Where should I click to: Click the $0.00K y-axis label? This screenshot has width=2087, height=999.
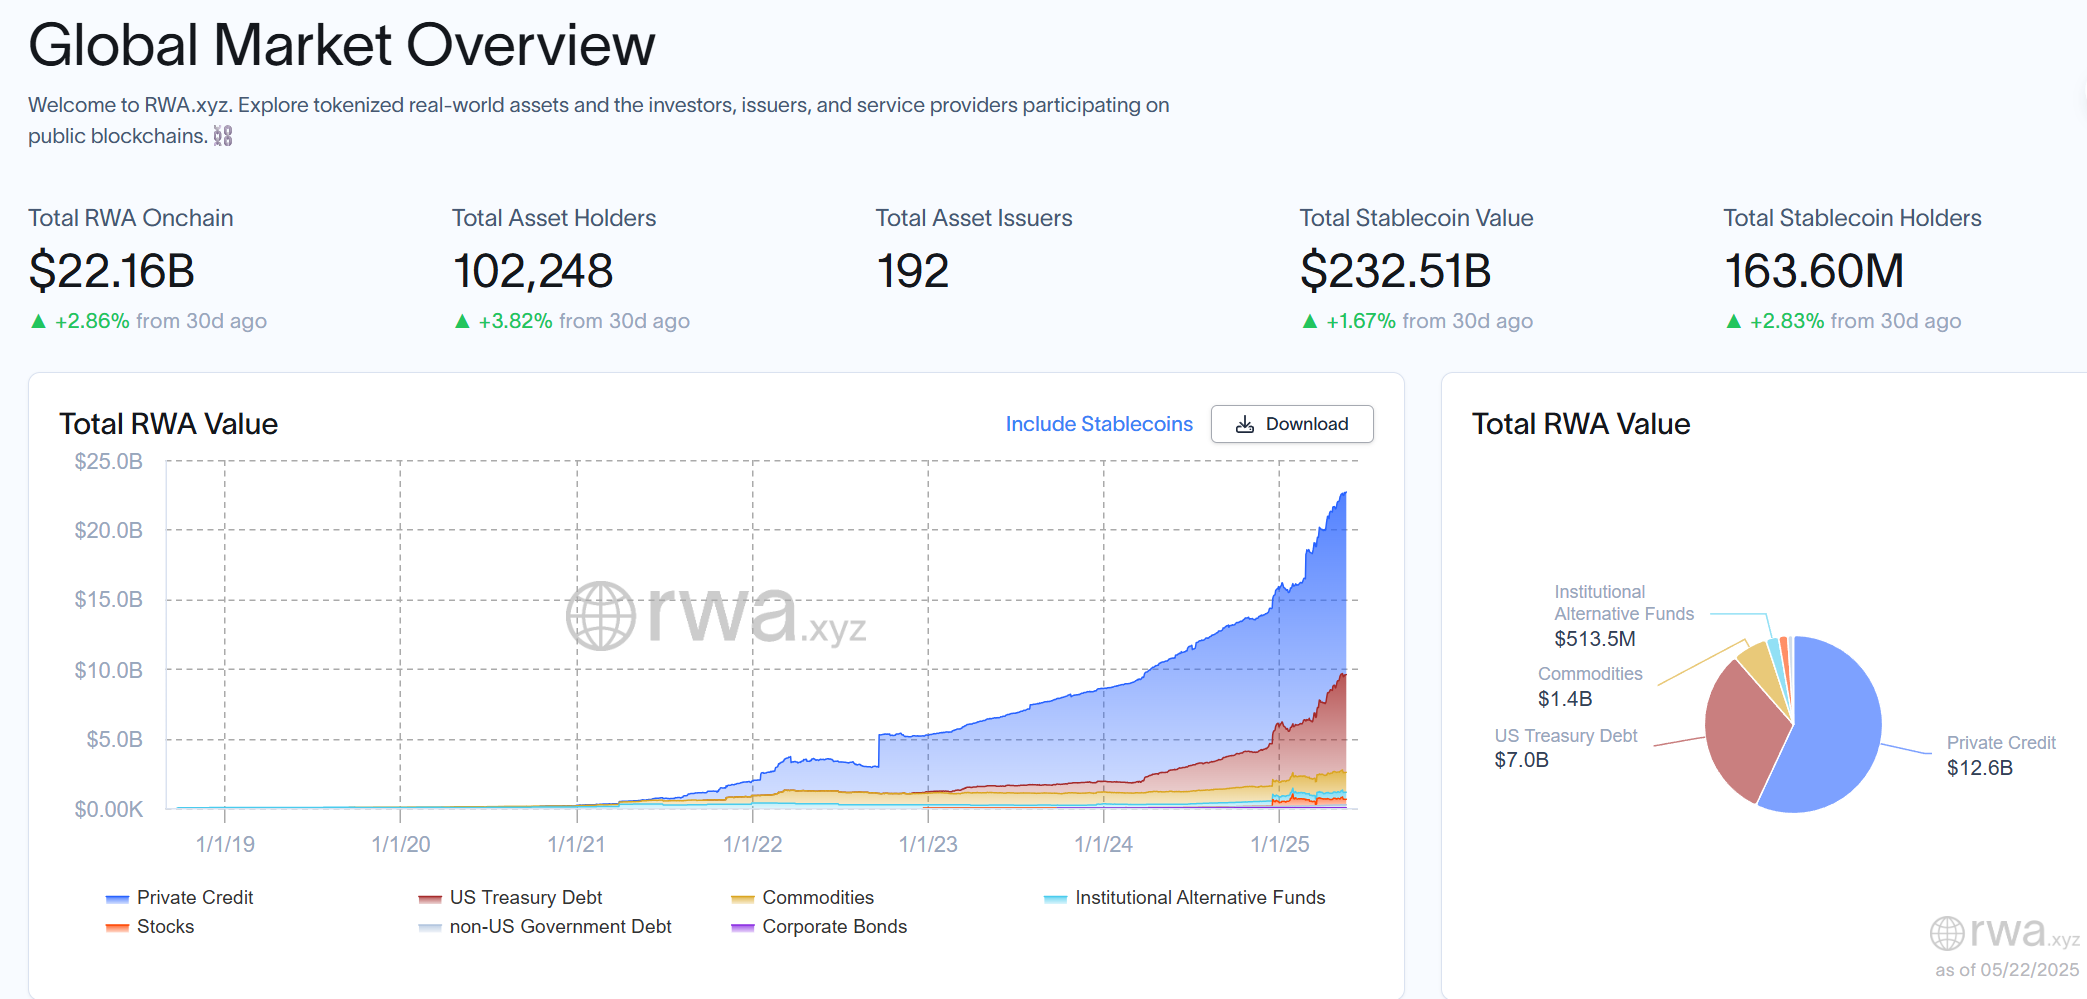coord(108,809)
